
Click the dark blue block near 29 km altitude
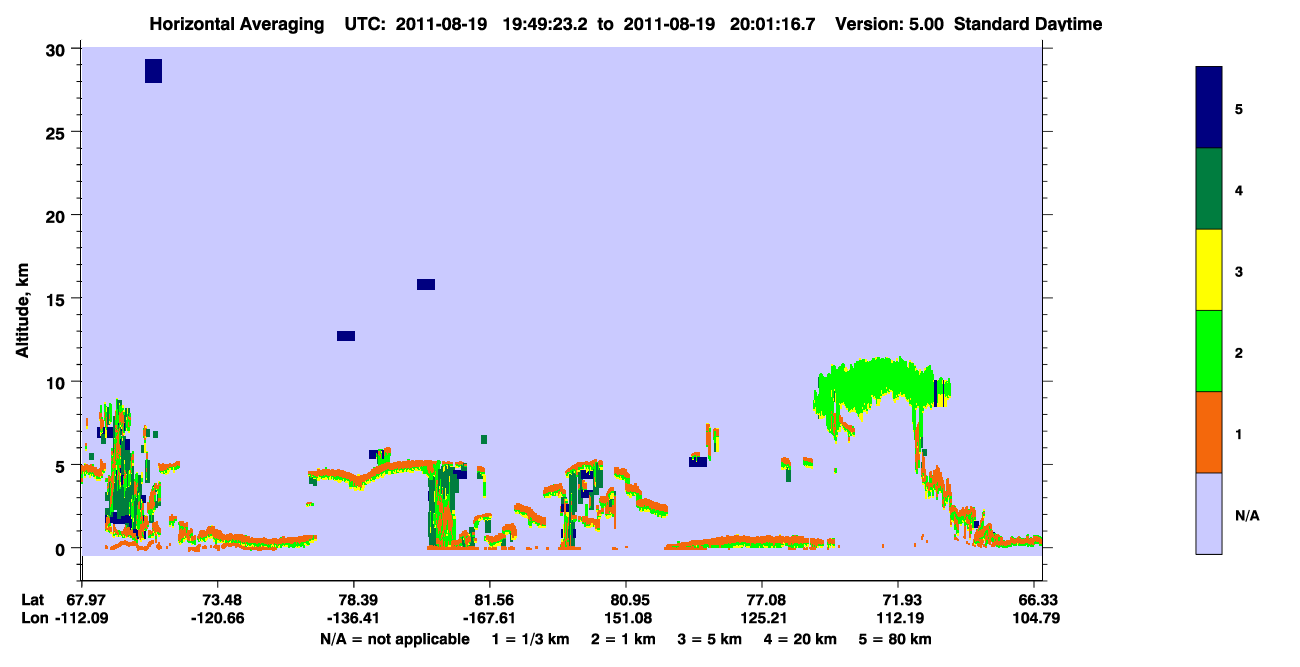tap(153, 70)
